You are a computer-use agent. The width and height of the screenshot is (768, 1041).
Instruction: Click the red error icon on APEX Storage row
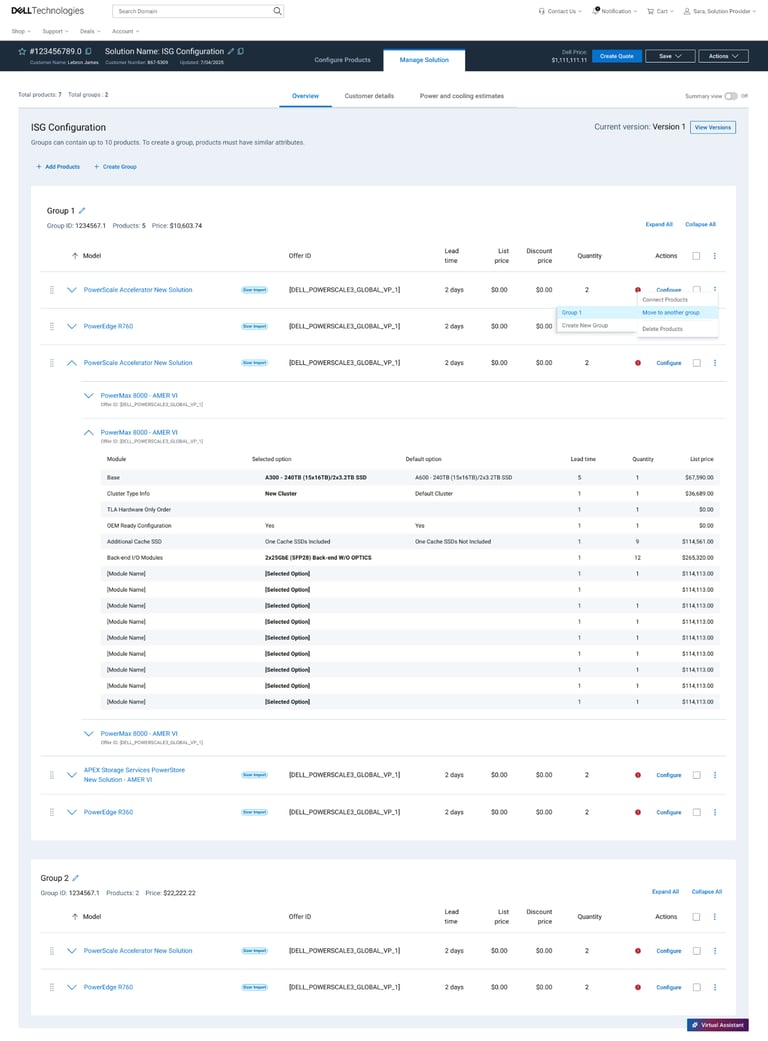pyautogui.click(x=638, y=775)
